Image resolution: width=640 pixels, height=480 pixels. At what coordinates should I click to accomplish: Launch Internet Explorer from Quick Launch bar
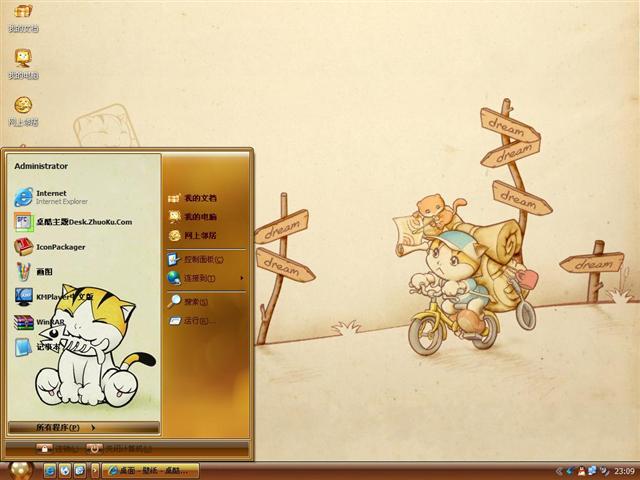coord(50,471)
